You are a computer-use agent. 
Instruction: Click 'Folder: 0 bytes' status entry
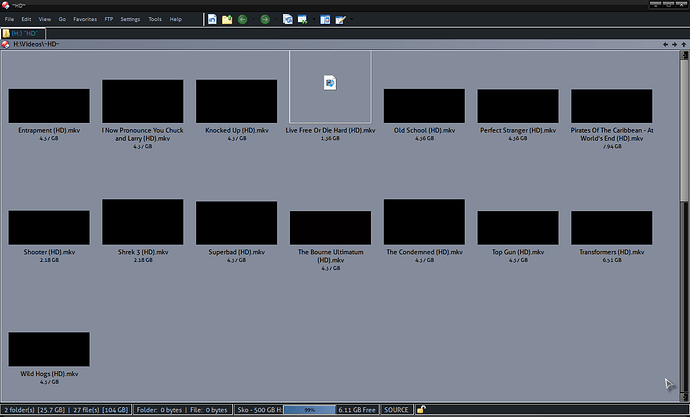(159, 410)
